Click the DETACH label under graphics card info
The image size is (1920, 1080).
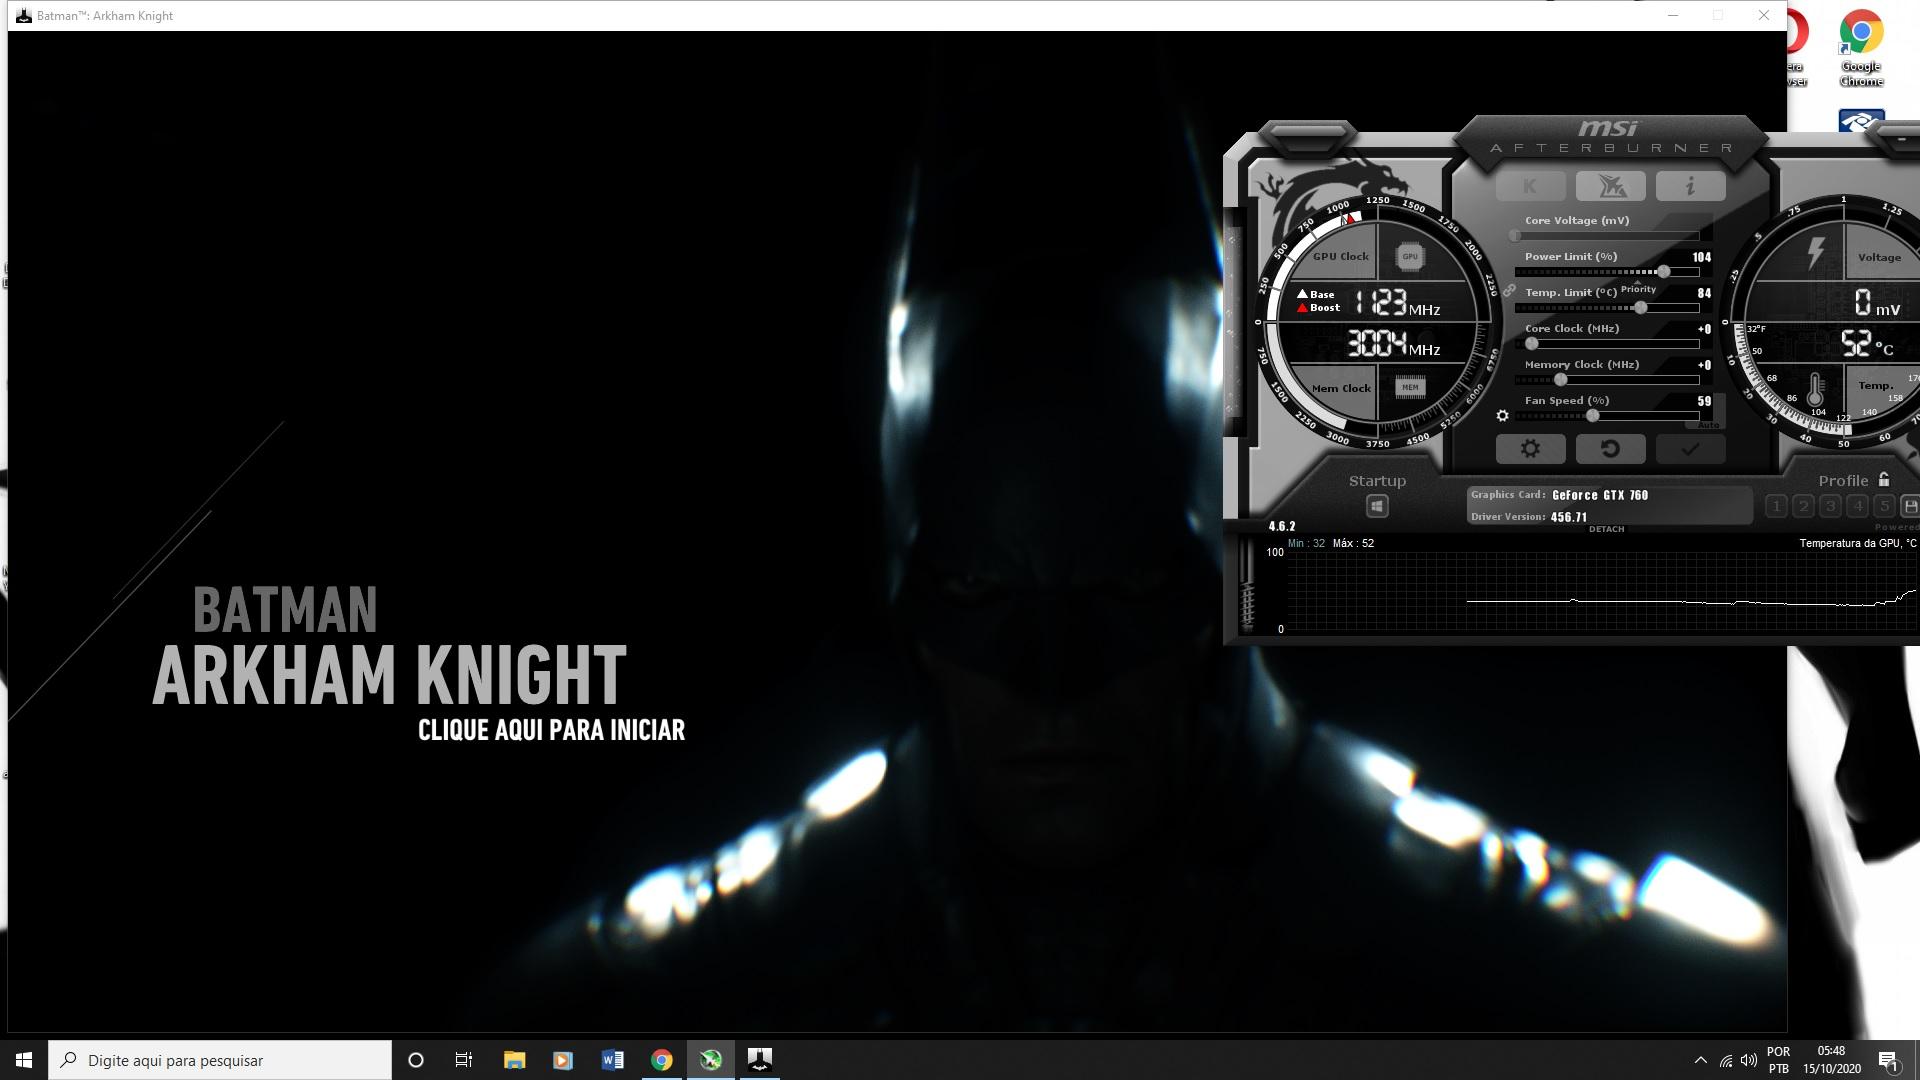pos(1607,529)
